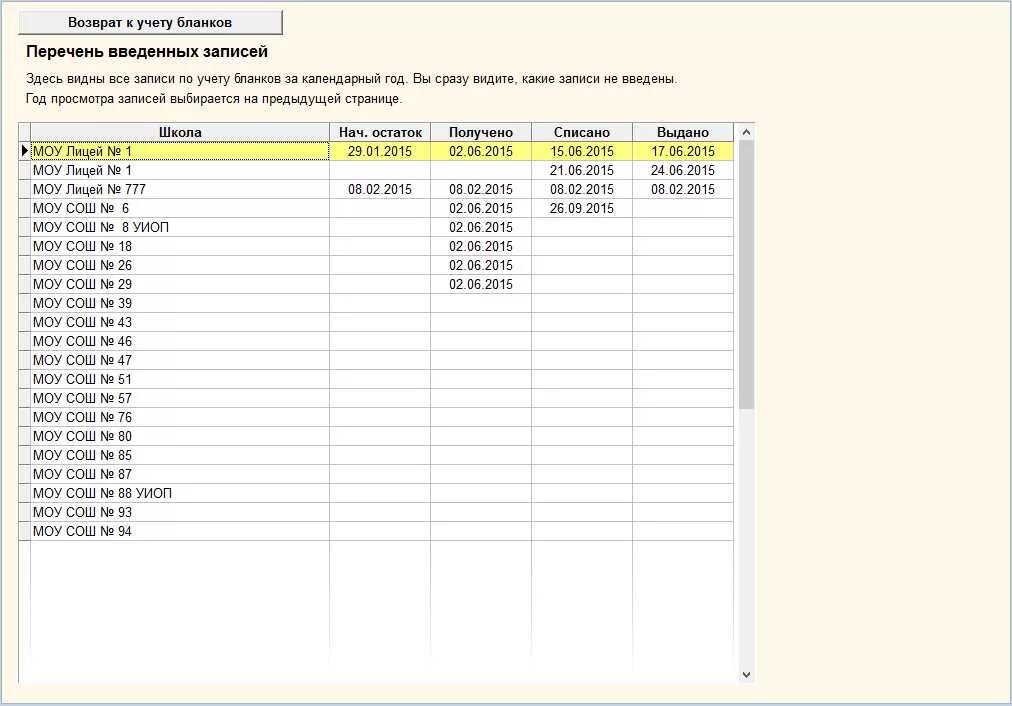Click 'Выдано' date in 'МОУ Лицей № 777' row
The image size is (1012, 706).
[x=683, y=190]
